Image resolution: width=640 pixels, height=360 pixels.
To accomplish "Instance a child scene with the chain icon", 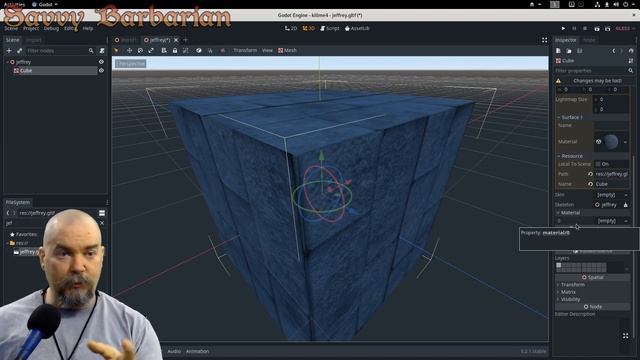I will [20, 51].
